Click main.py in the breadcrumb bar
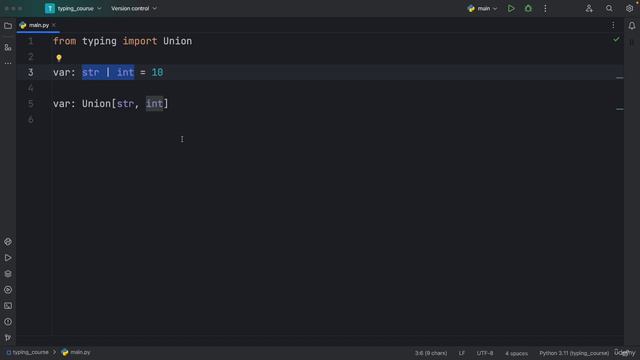Viewport: 640px width, 360px height. [76, 352]
